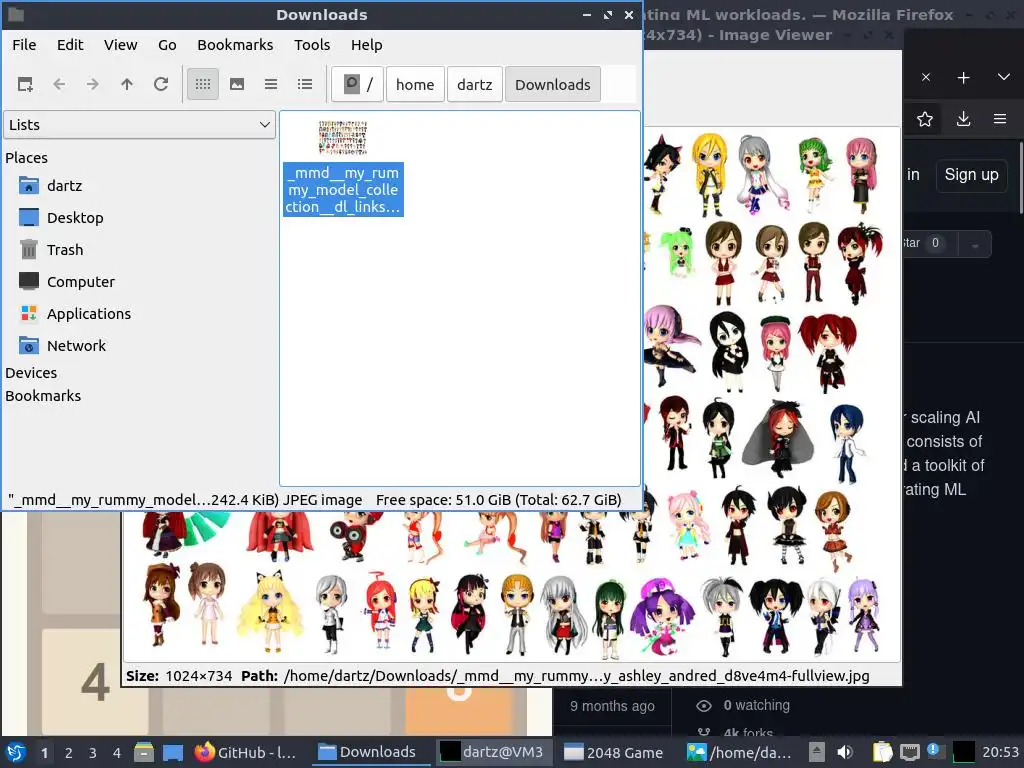The width and height of the screenshot is (1024, 768).
Task: Select the _mmd__my_rummy JPEG thumbnail
Action: (x=343, y=137)
